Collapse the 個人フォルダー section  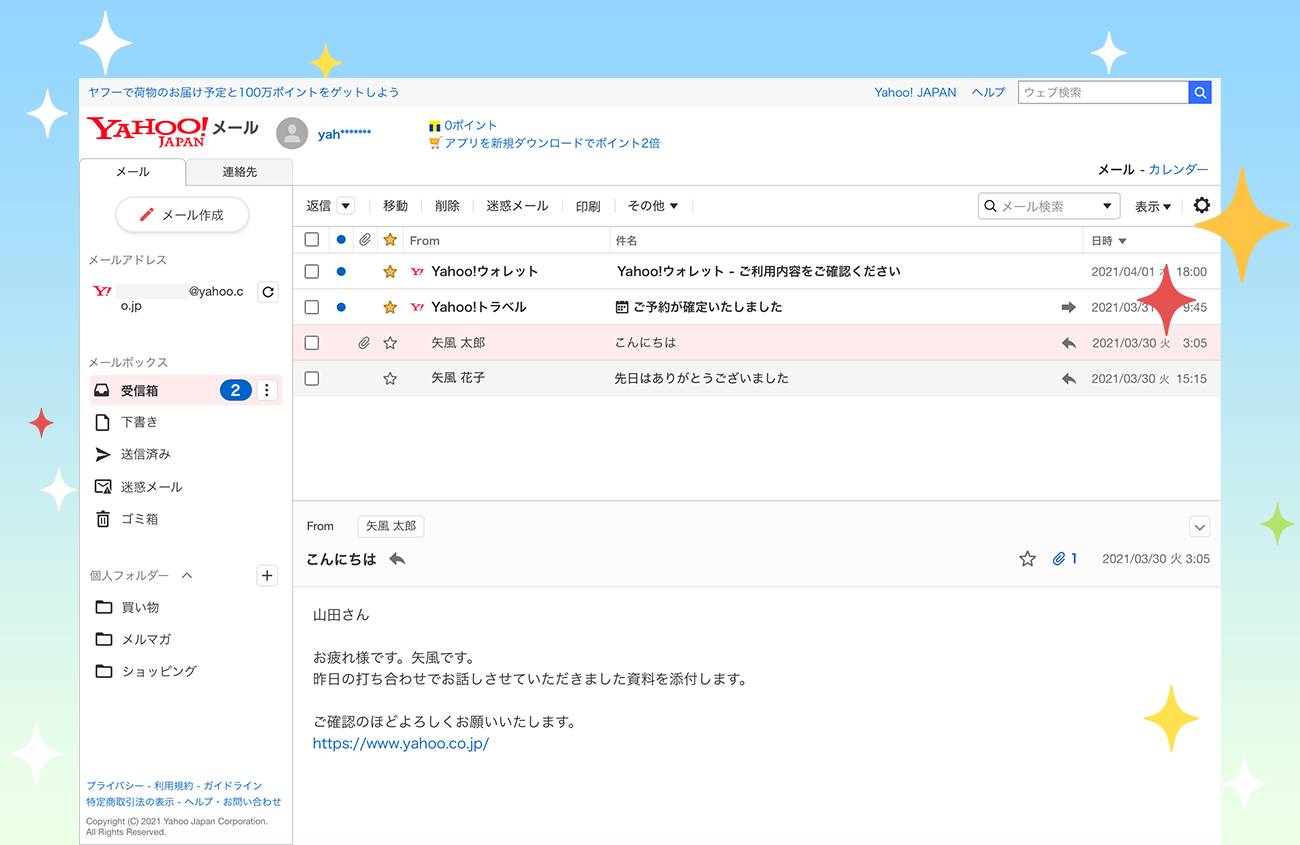tap(186, 576)
